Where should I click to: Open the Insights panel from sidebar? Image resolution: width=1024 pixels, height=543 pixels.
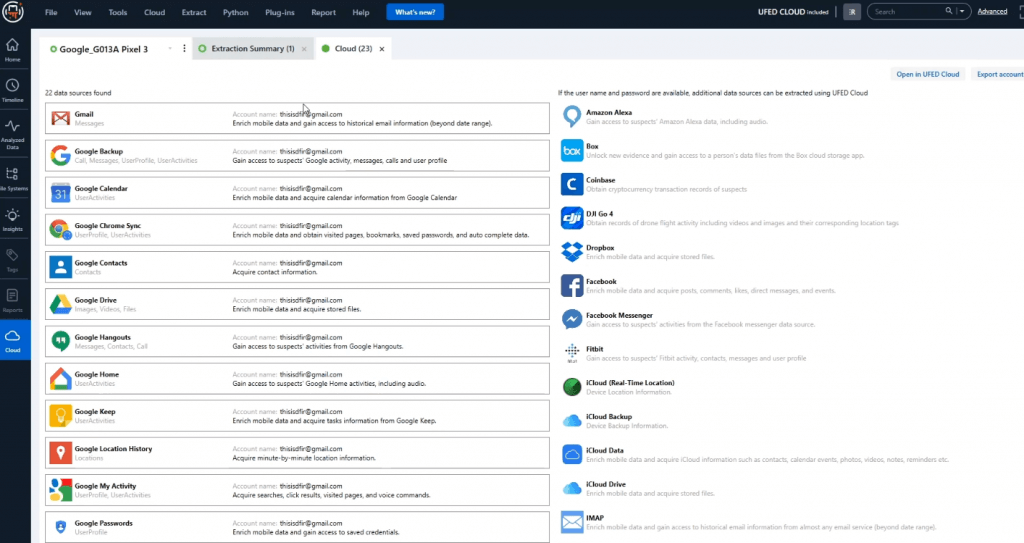point(13,219)
